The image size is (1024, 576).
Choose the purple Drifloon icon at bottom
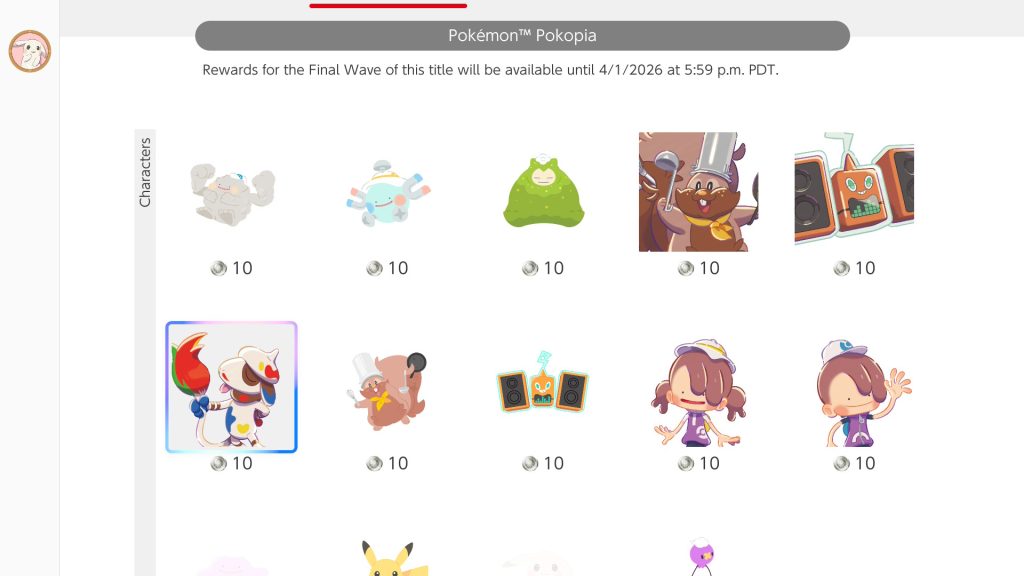[x=702, y=557]
